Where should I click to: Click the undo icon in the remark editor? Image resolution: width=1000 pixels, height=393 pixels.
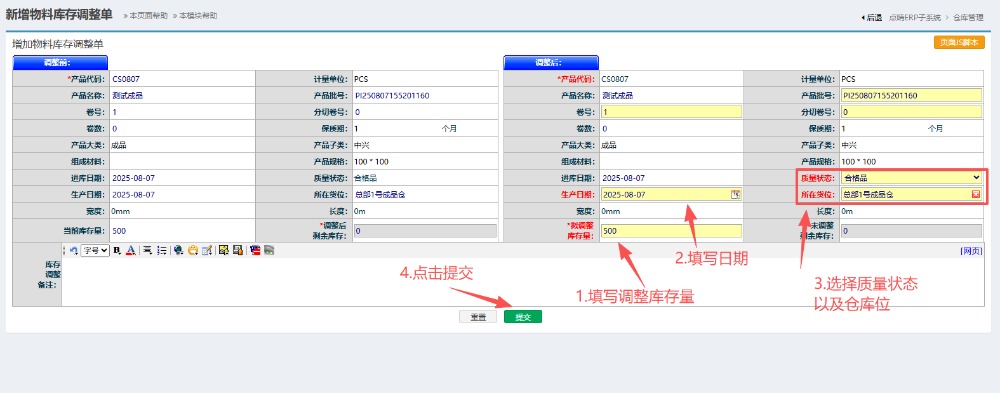coord(73,251)
